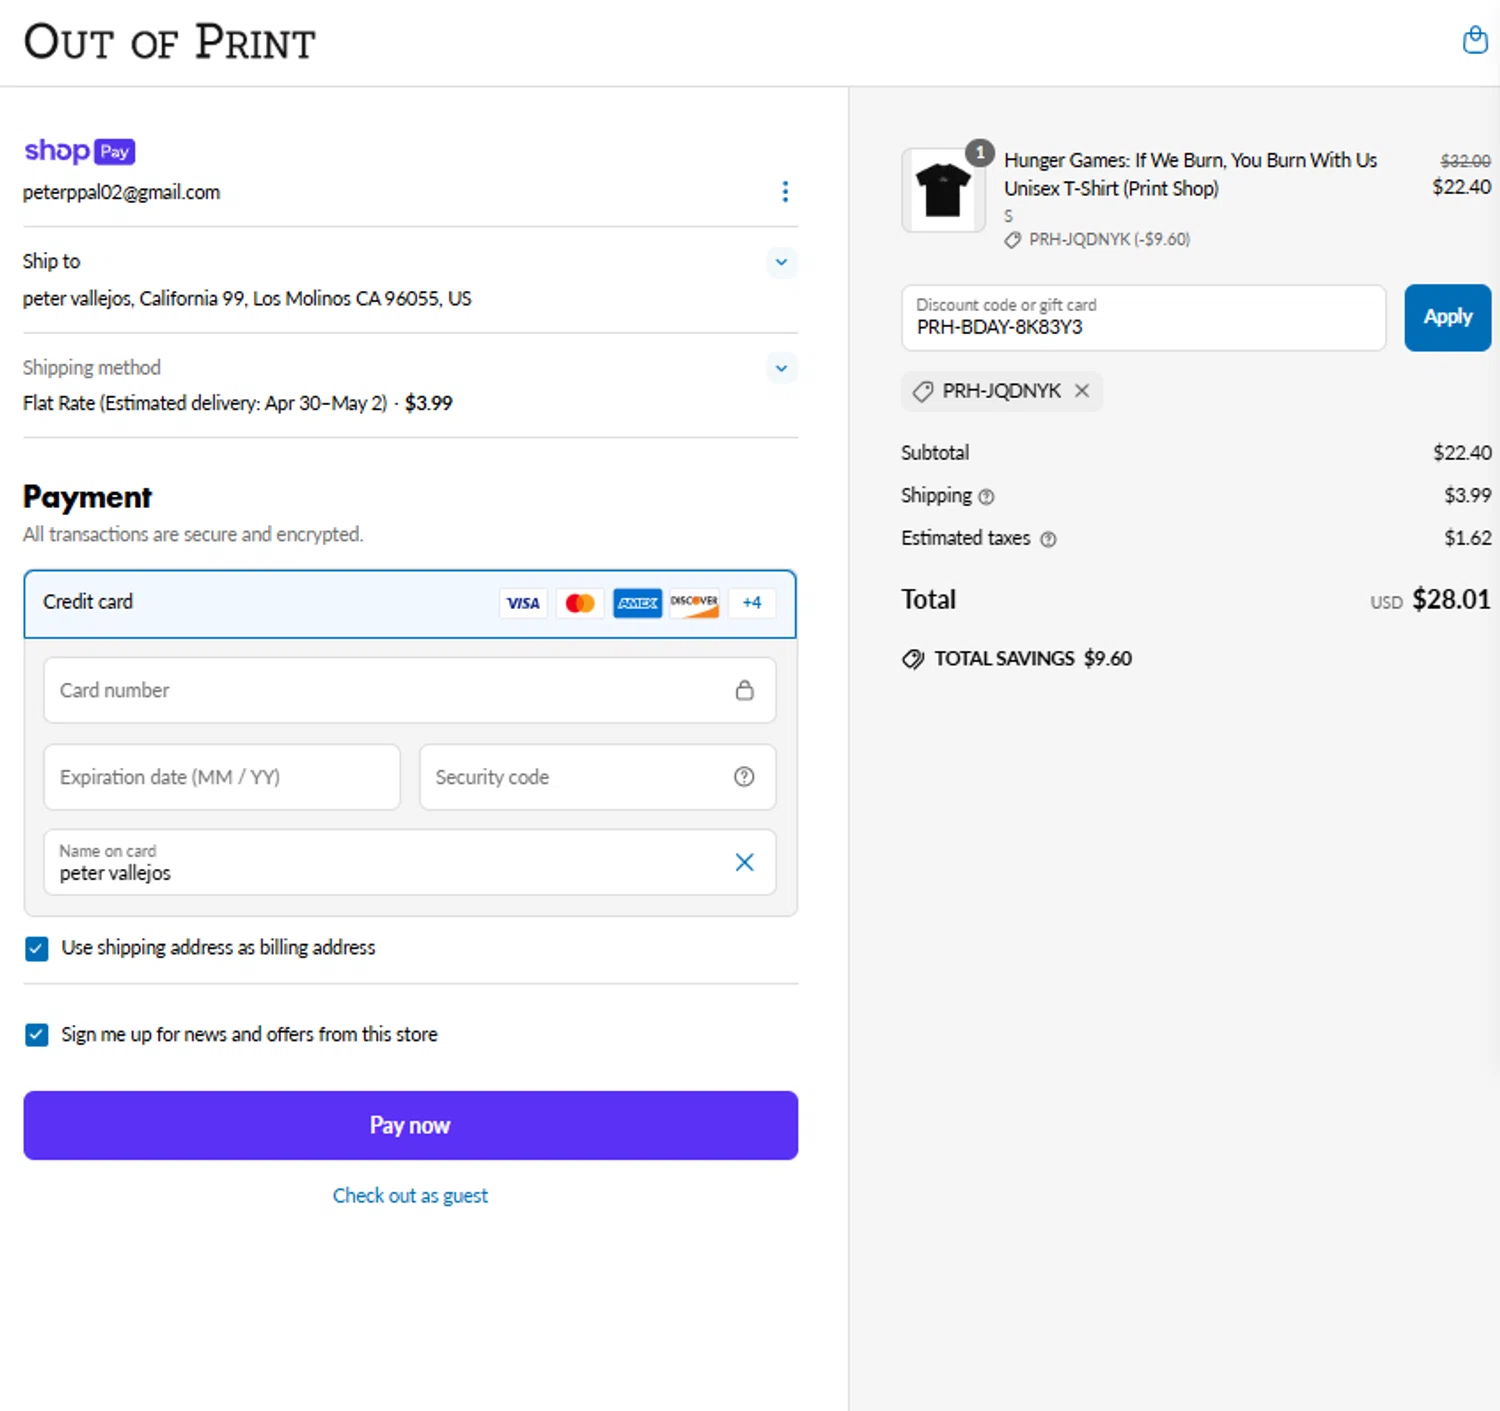Click the Shop Pay logo
The image size is (1500, 1411).
79,151
